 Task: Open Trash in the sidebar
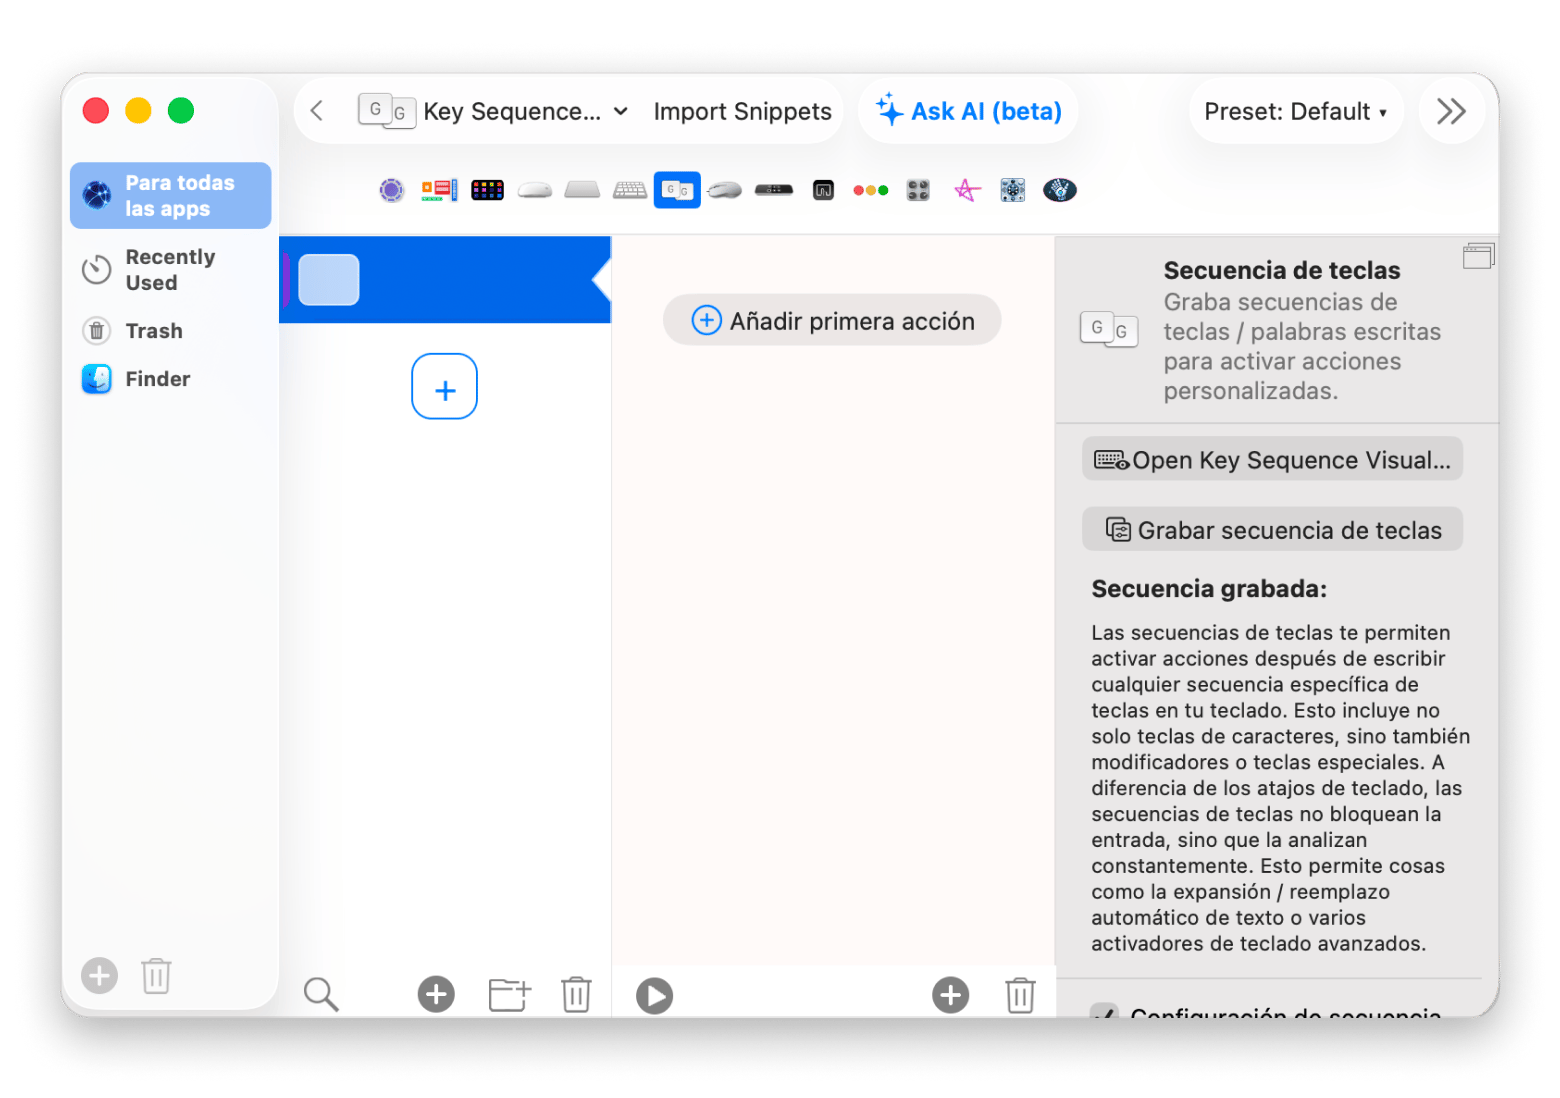tap(171, 331)
